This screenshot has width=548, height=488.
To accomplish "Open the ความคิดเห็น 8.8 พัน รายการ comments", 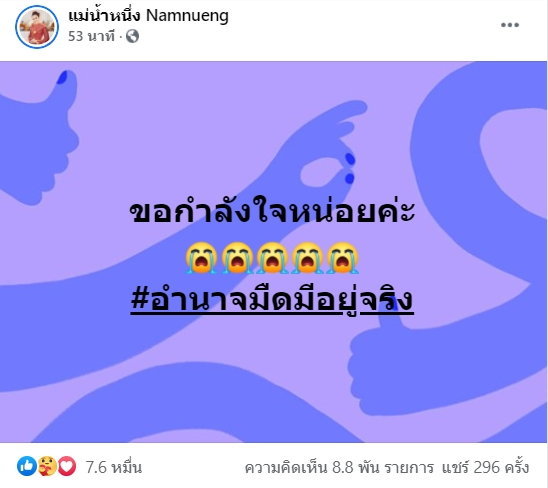I will pos(339,467).
